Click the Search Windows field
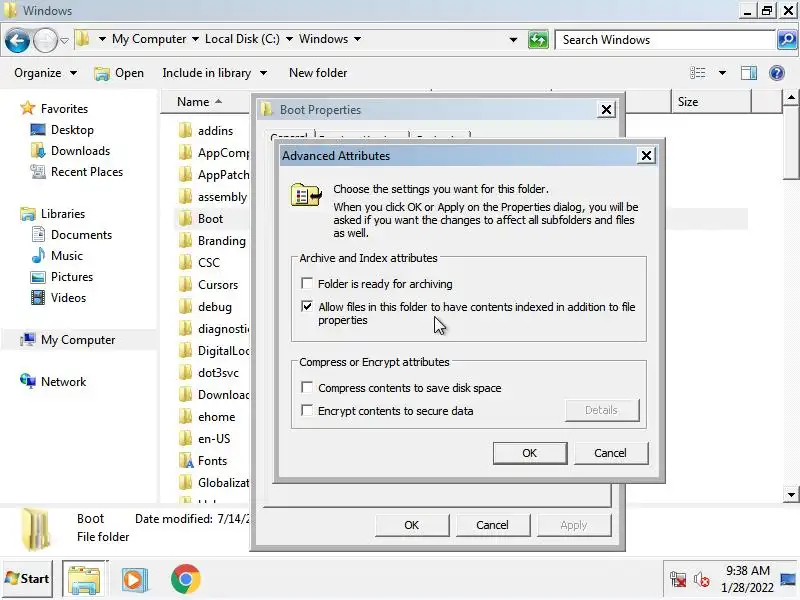The height and width of the screenshot is (600, 800). 665,40
